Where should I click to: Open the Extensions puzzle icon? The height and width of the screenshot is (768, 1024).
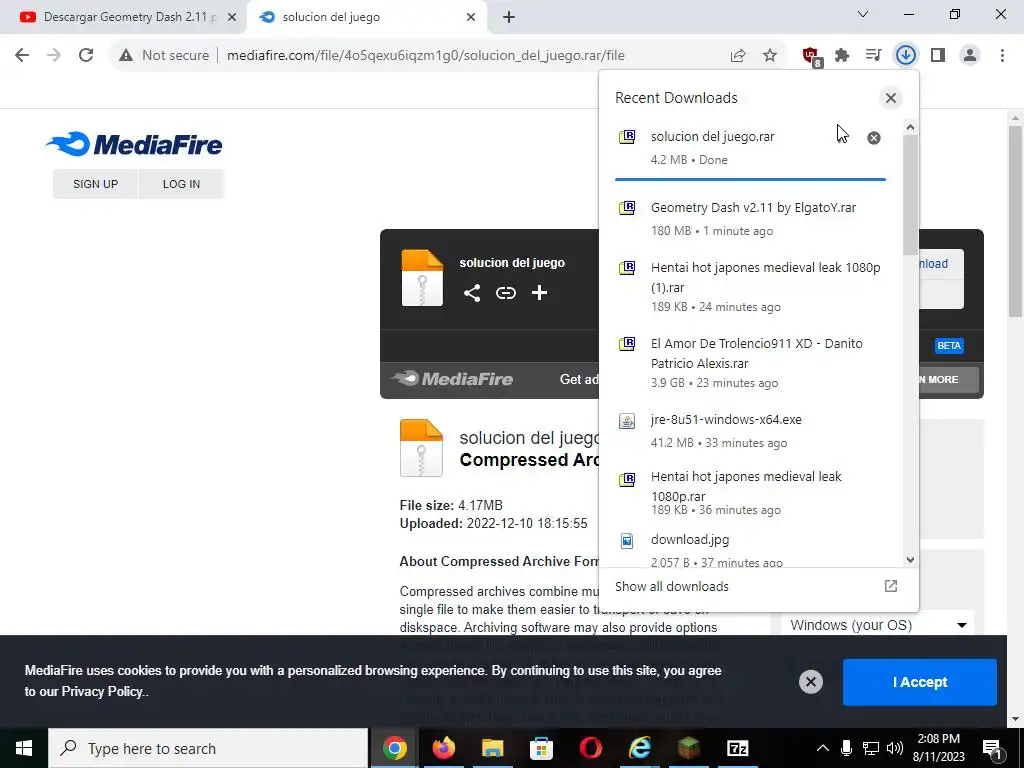coord(842,56)
